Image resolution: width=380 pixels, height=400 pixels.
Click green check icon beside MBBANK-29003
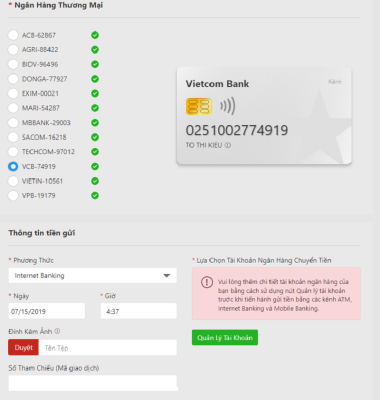point(95,122)
